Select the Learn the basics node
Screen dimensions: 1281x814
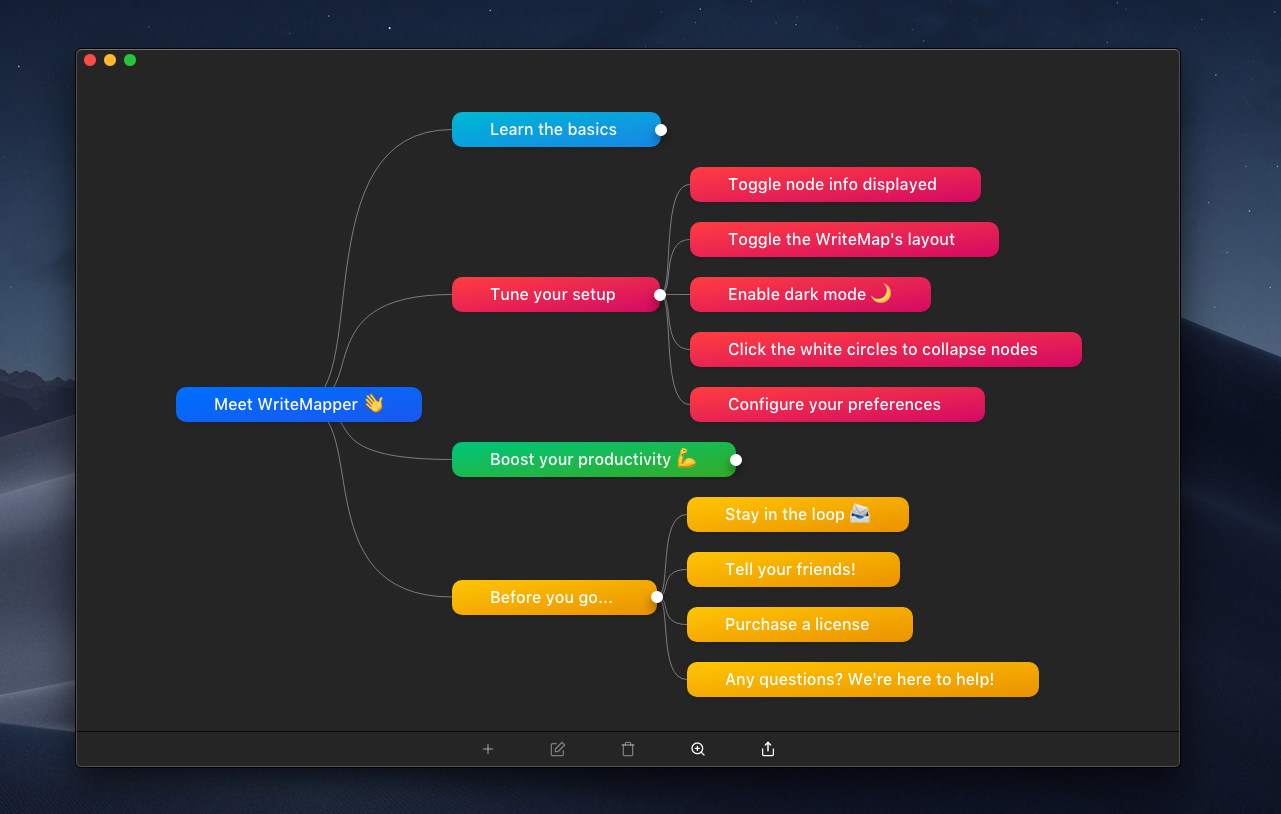tap(556, 129)
